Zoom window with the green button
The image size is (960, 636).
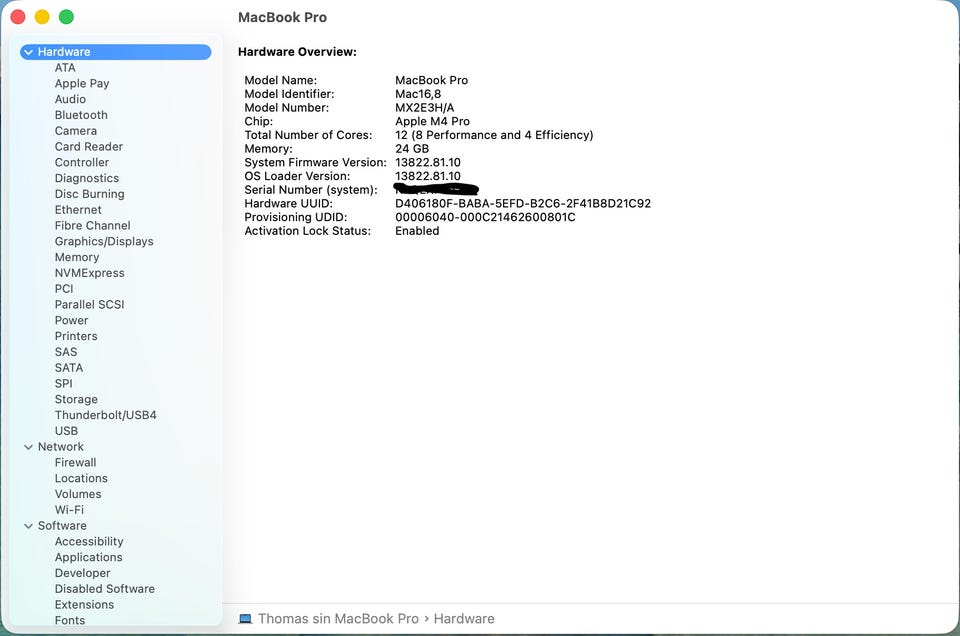(66, 17)
